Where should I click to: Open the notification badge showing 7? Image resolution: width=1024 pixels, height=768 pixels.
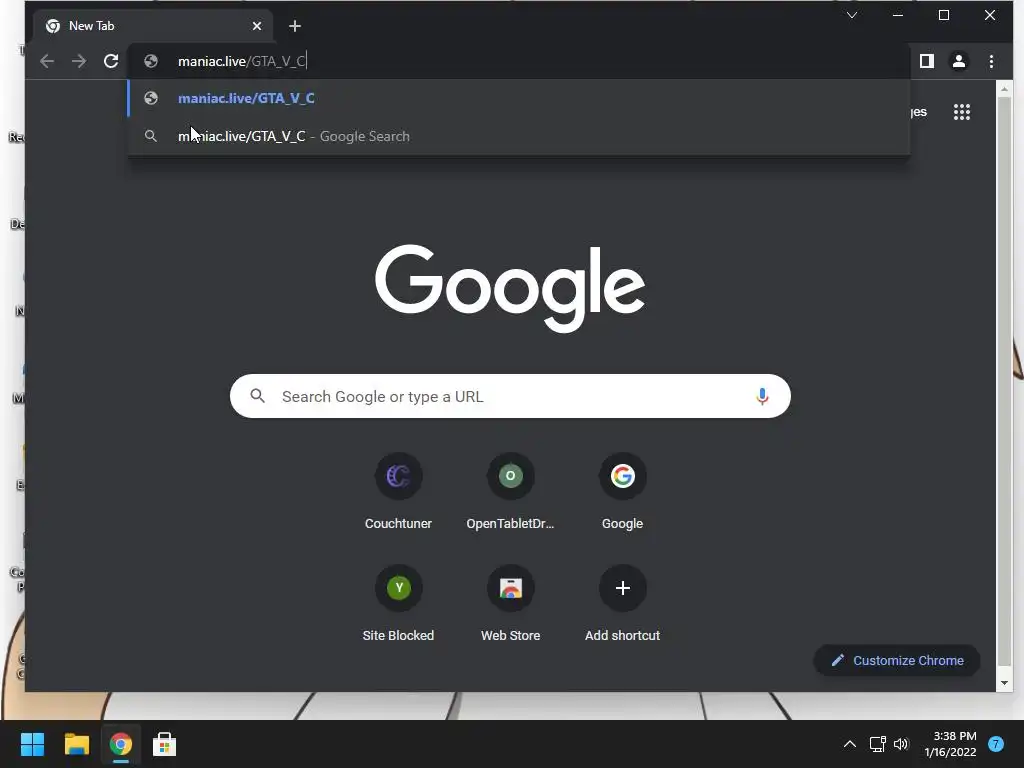pos(995,744)
